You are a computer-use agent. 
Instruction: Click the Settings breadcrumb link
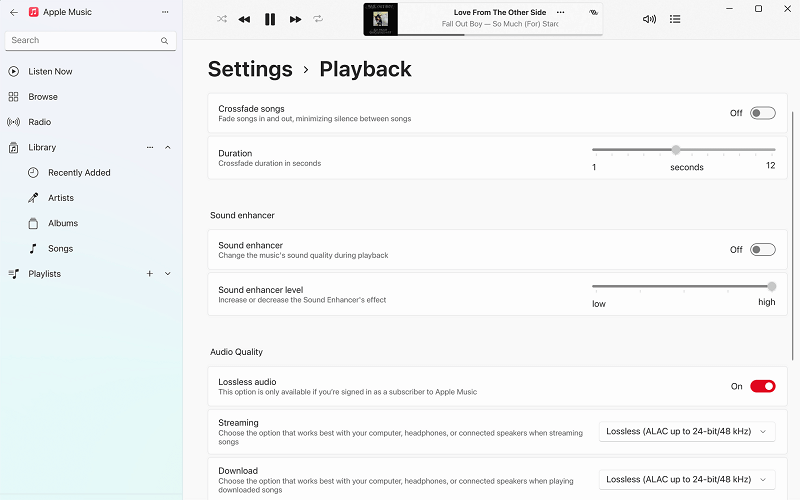tap(250, 69)
